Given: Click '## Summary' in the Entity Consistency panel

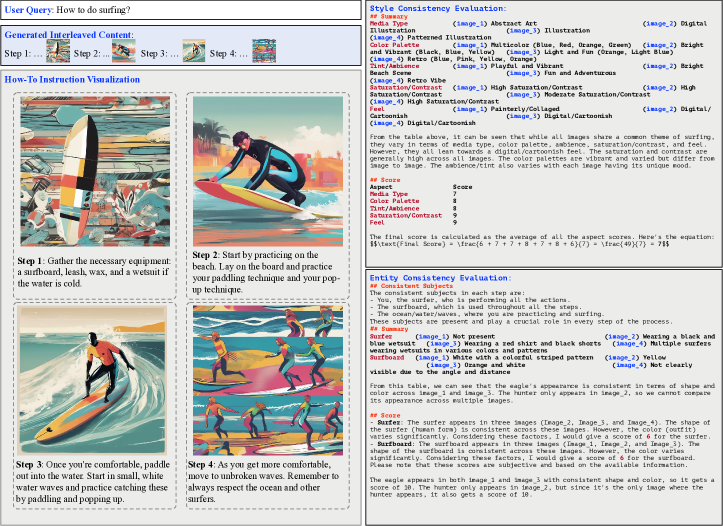Looking at the screenshot, I should coord(389,329).
